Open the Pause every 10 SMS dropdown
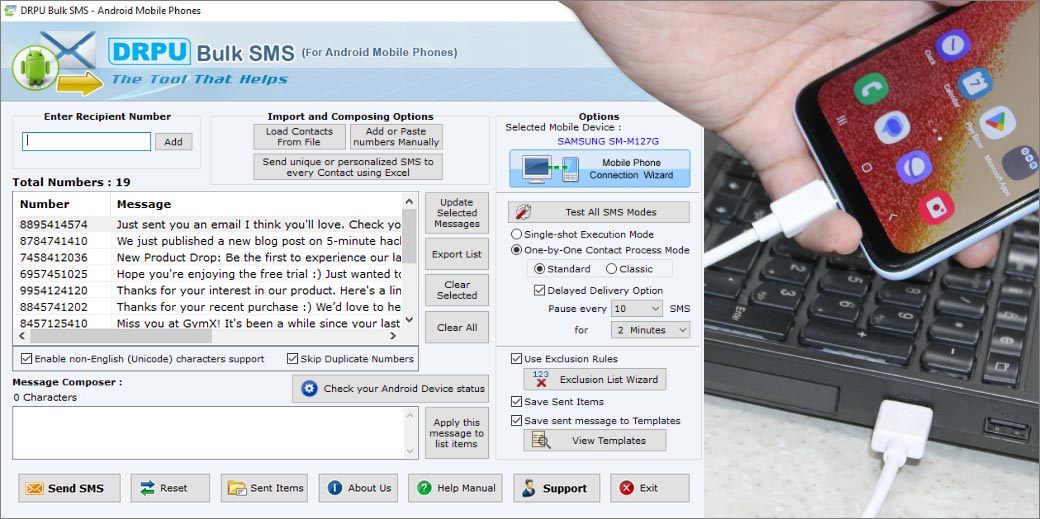 click(637, 309)
